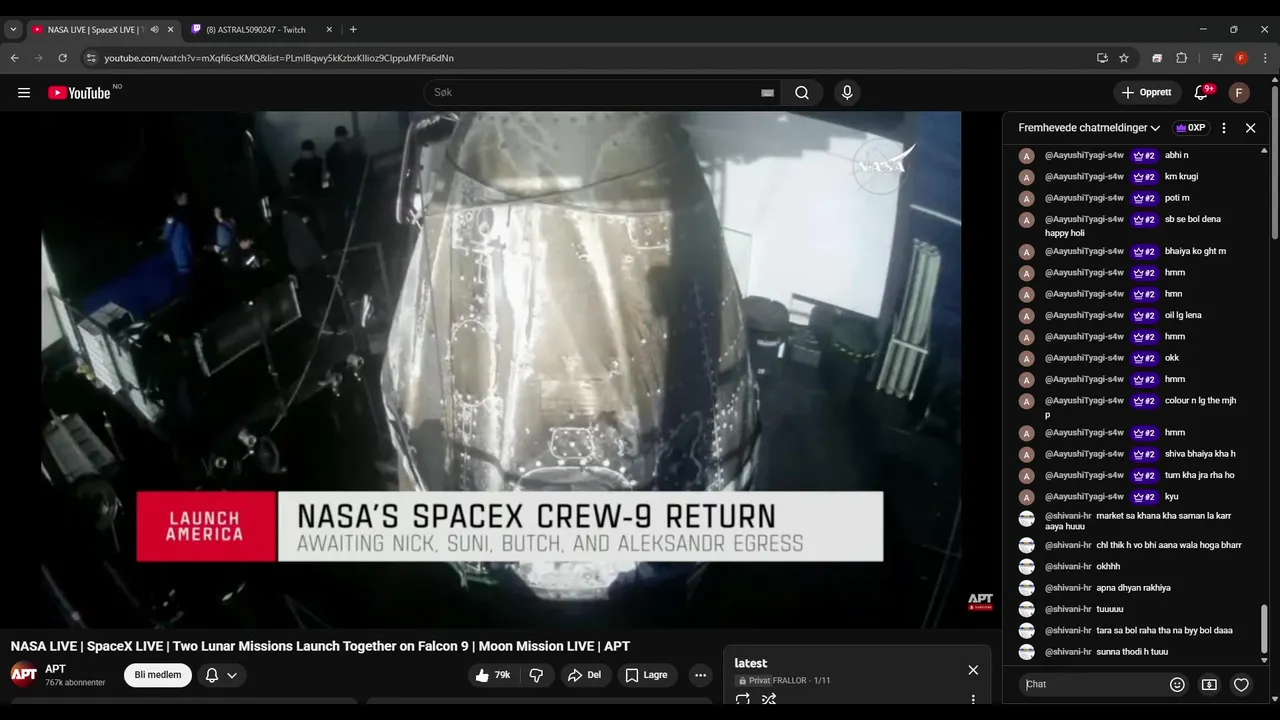
Task: Mute tab via speaker icon on NASA LIVE tab
Action: point(154,30)
